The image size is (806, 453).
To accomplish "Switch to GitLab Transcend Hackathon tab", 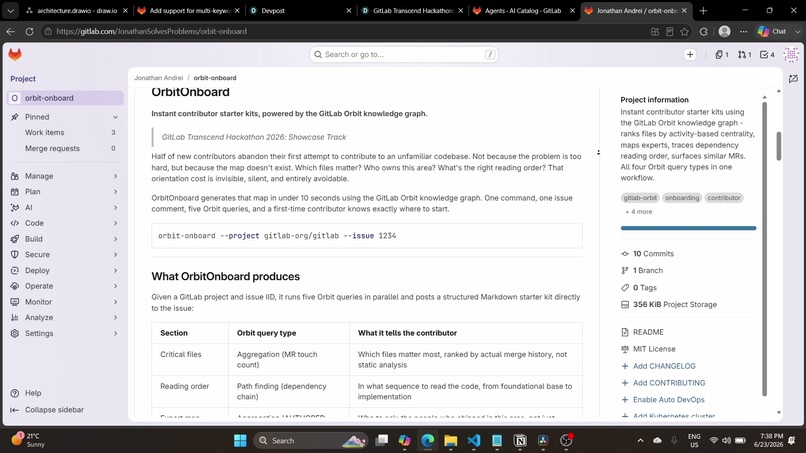I will (411, 10).
